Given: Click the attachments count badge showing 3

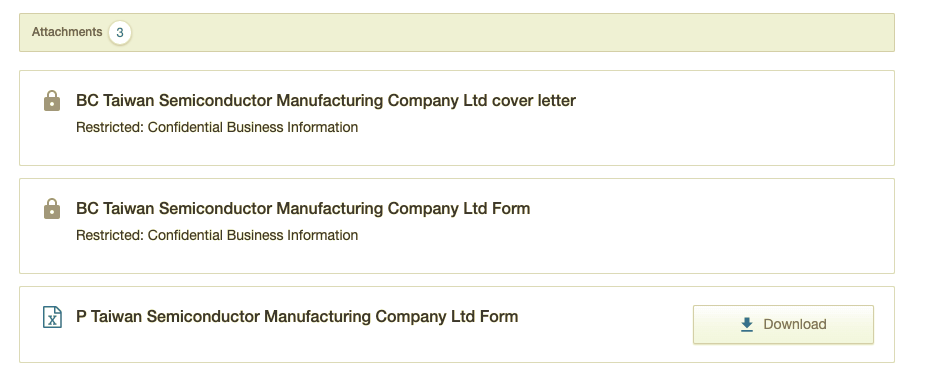Looking at the screenshot, I should 120,32.
